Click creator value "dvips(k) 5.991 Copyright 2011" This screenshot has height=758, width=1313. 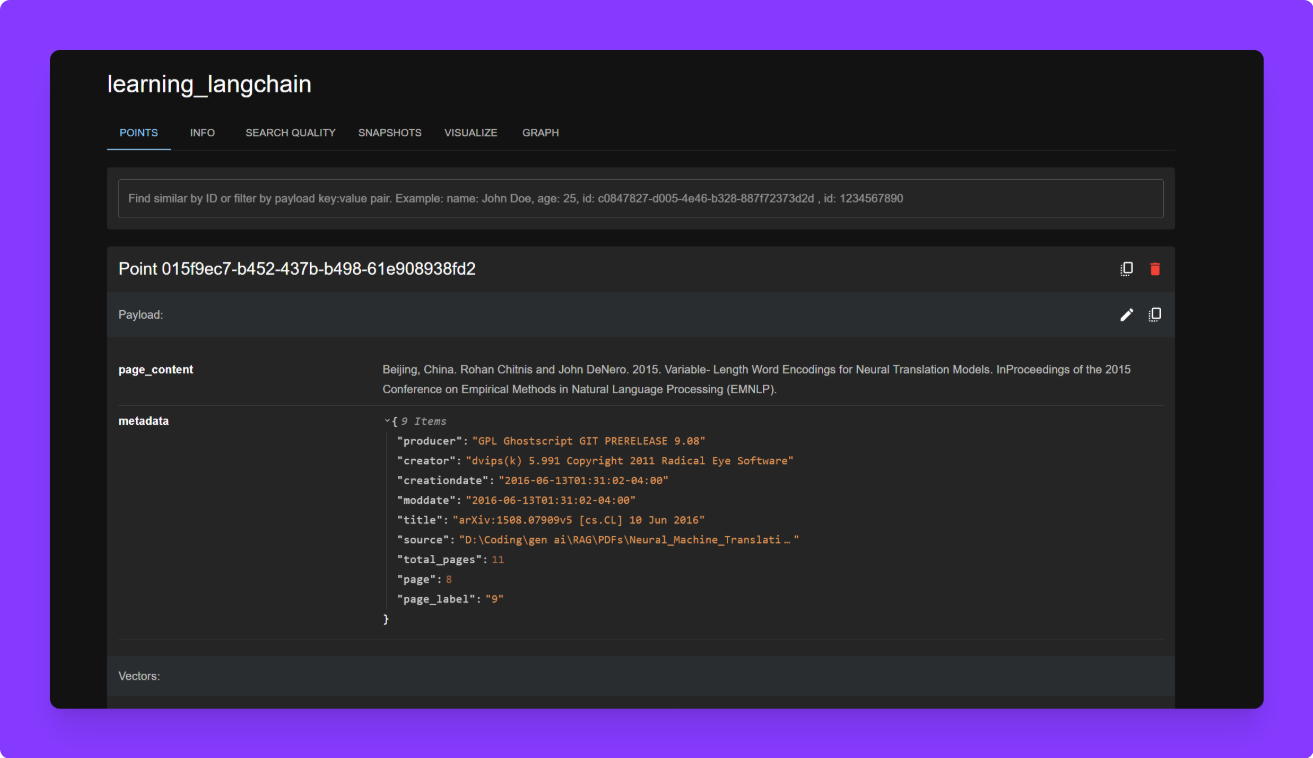point(630,461)
